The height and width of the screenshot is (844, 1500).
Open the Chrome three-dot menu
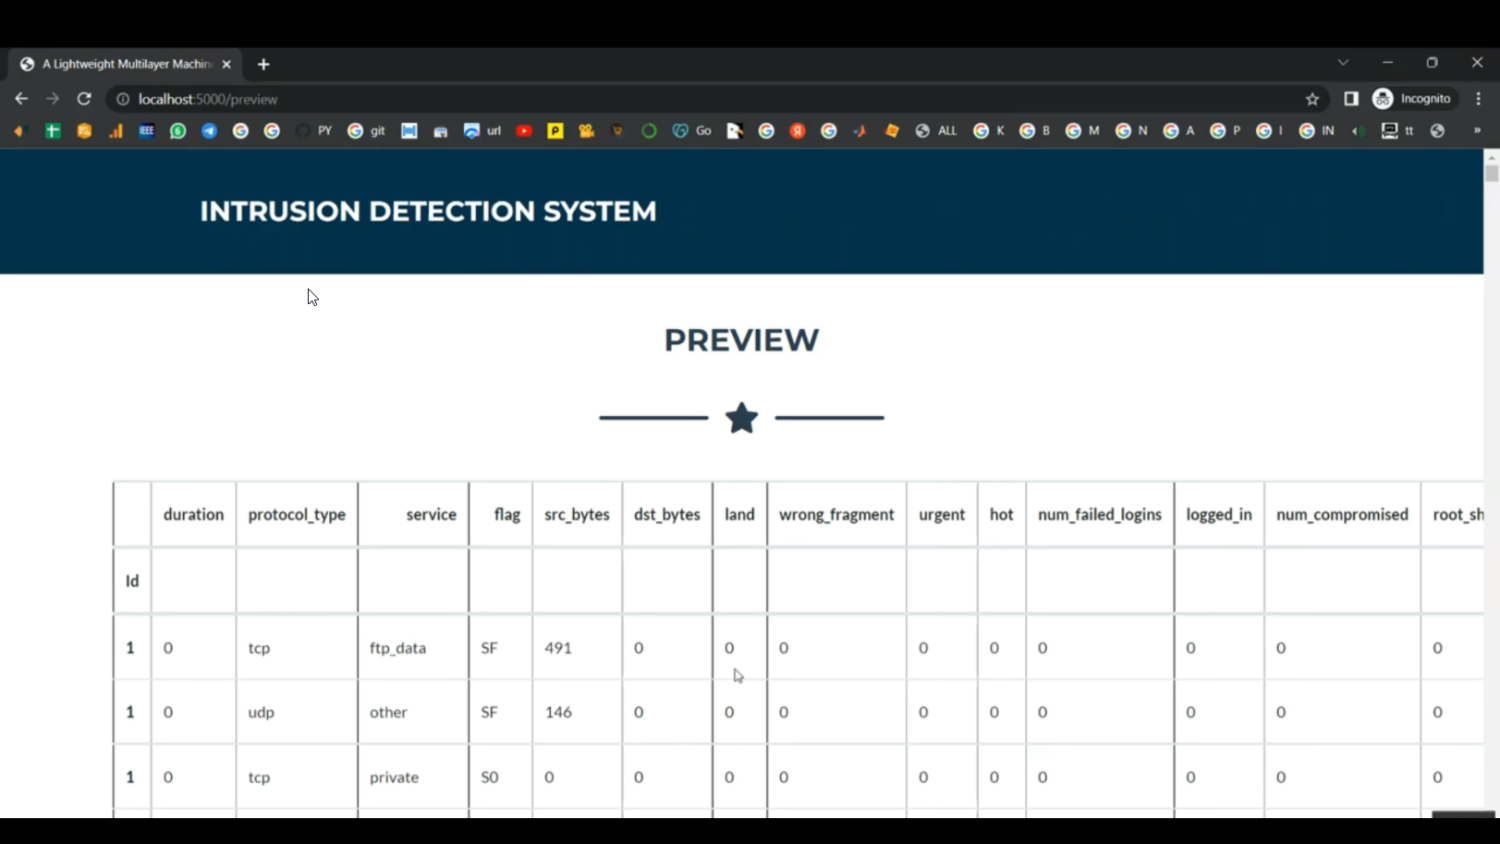click(1478, 99)
